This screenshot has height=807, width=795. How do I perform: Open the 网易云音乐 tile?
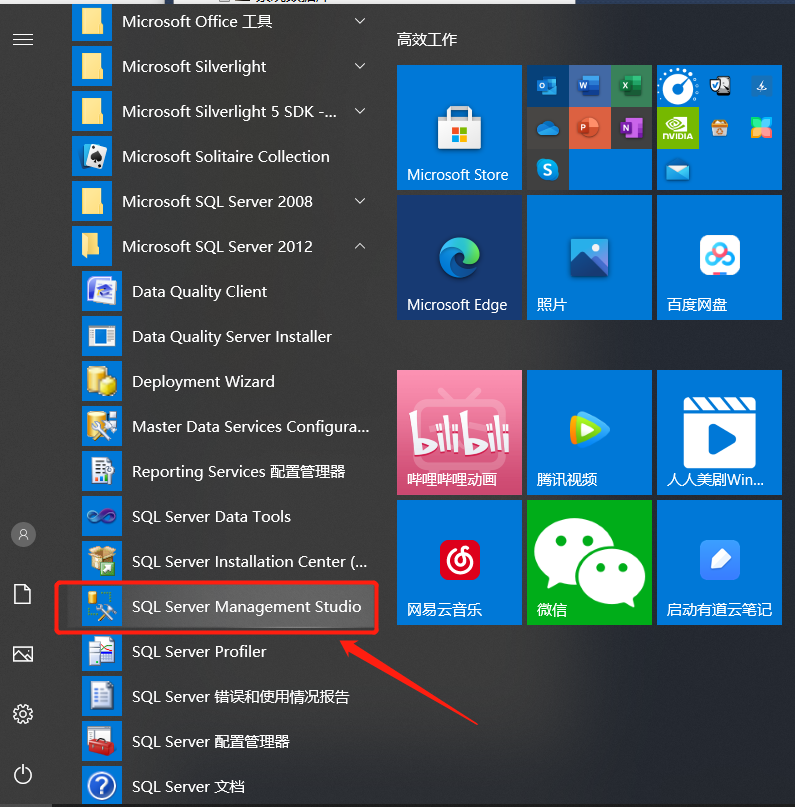click(459, 563)
